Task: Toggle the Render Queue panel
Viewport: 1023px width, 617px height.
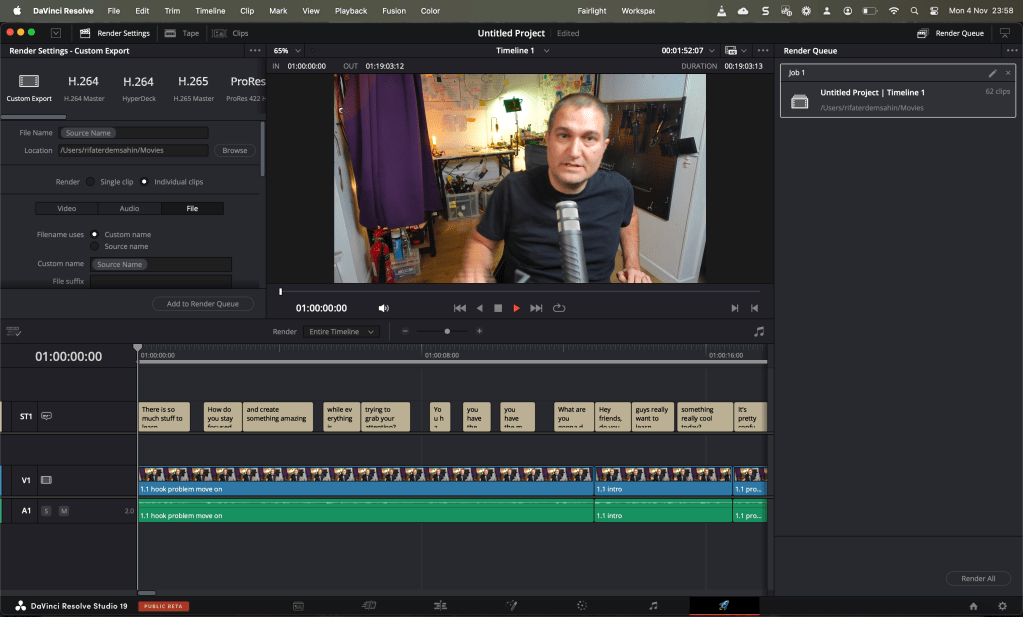Action: pyautogui.click(x=951, y=33)
